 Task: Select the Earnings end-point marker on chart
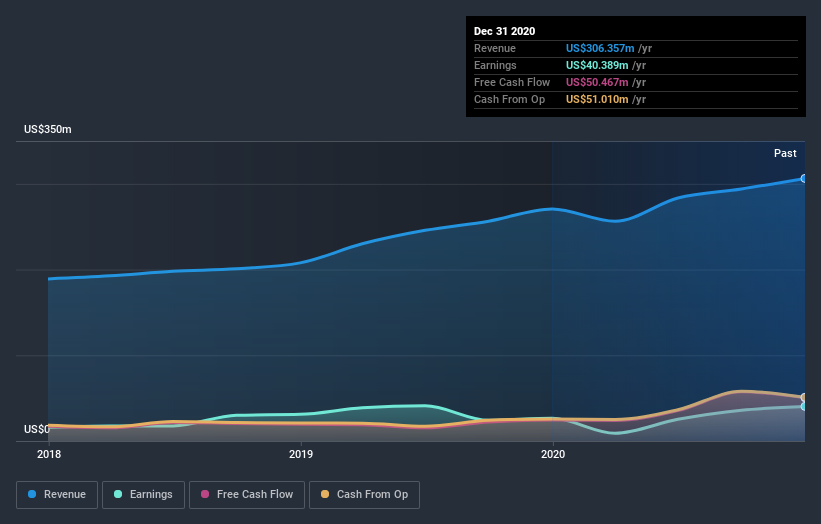point(804,406)
